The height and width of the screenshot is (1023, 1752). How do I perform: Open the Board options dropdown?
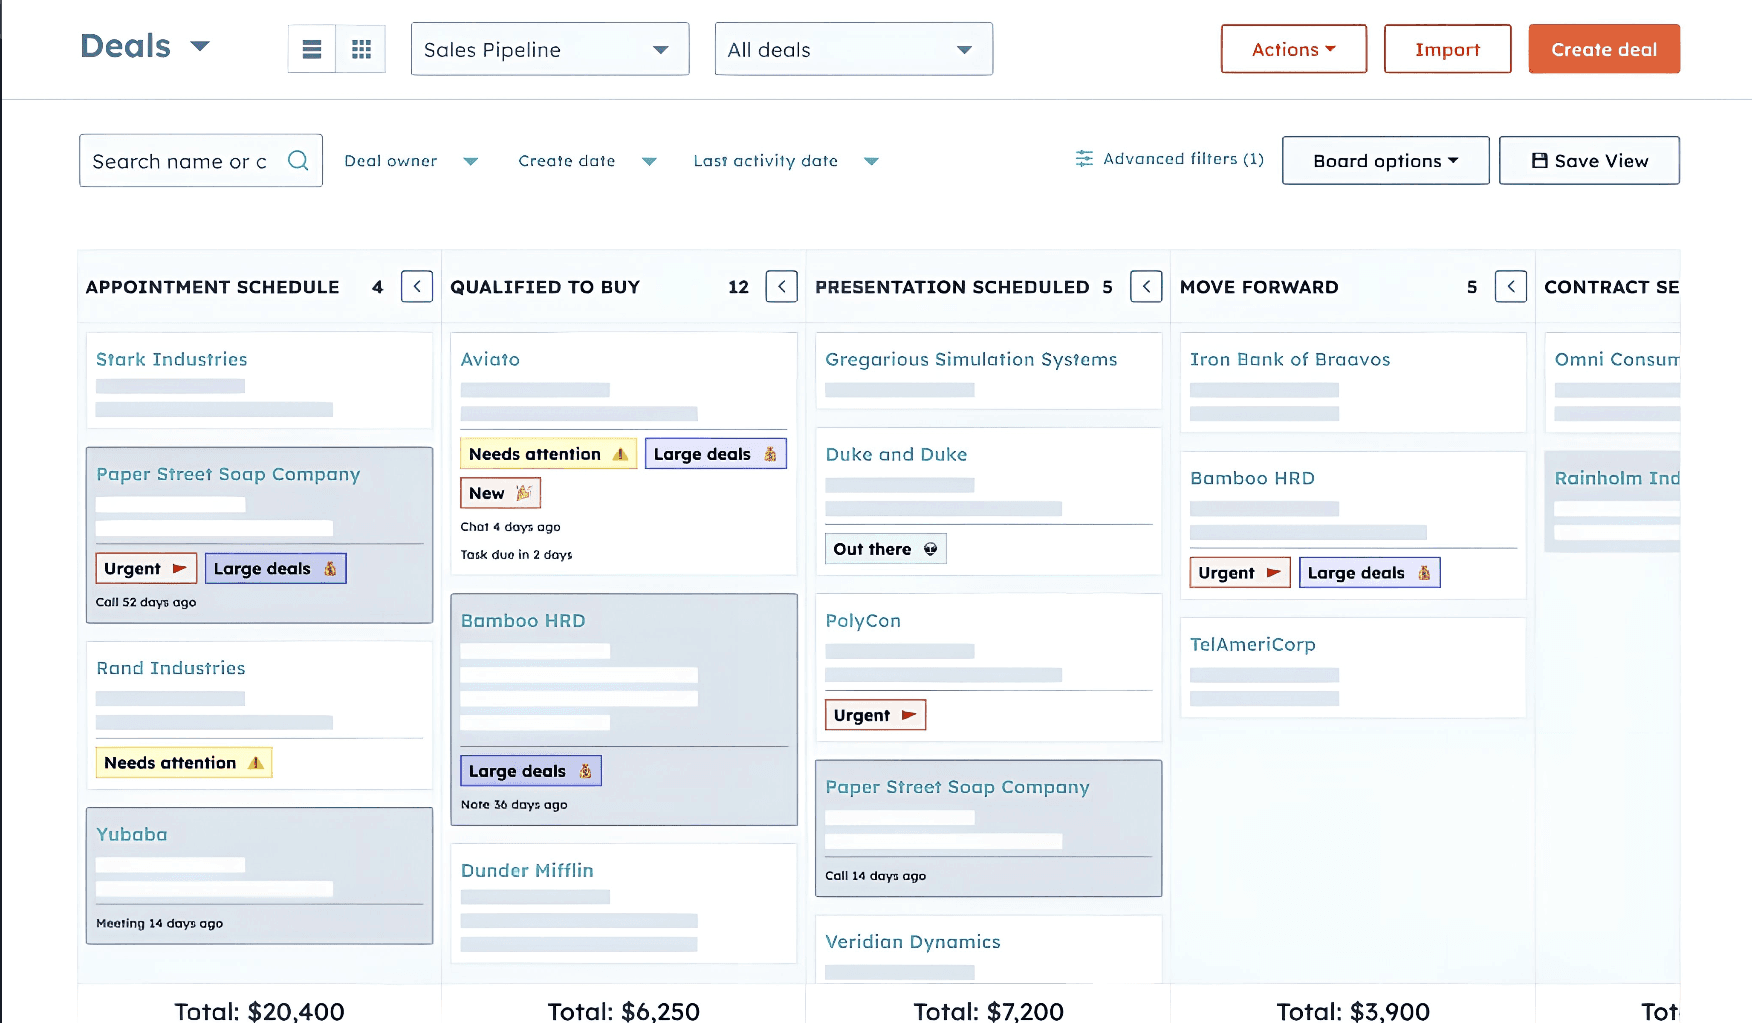pos(1386,161)
